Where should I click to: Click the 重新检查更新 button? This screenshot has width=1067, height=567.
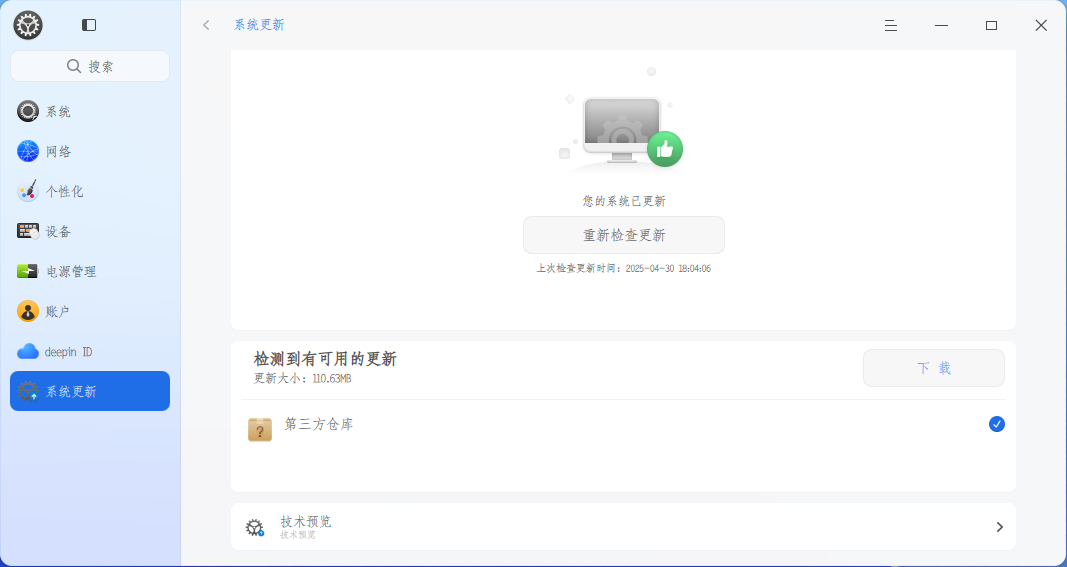(624, 235)
